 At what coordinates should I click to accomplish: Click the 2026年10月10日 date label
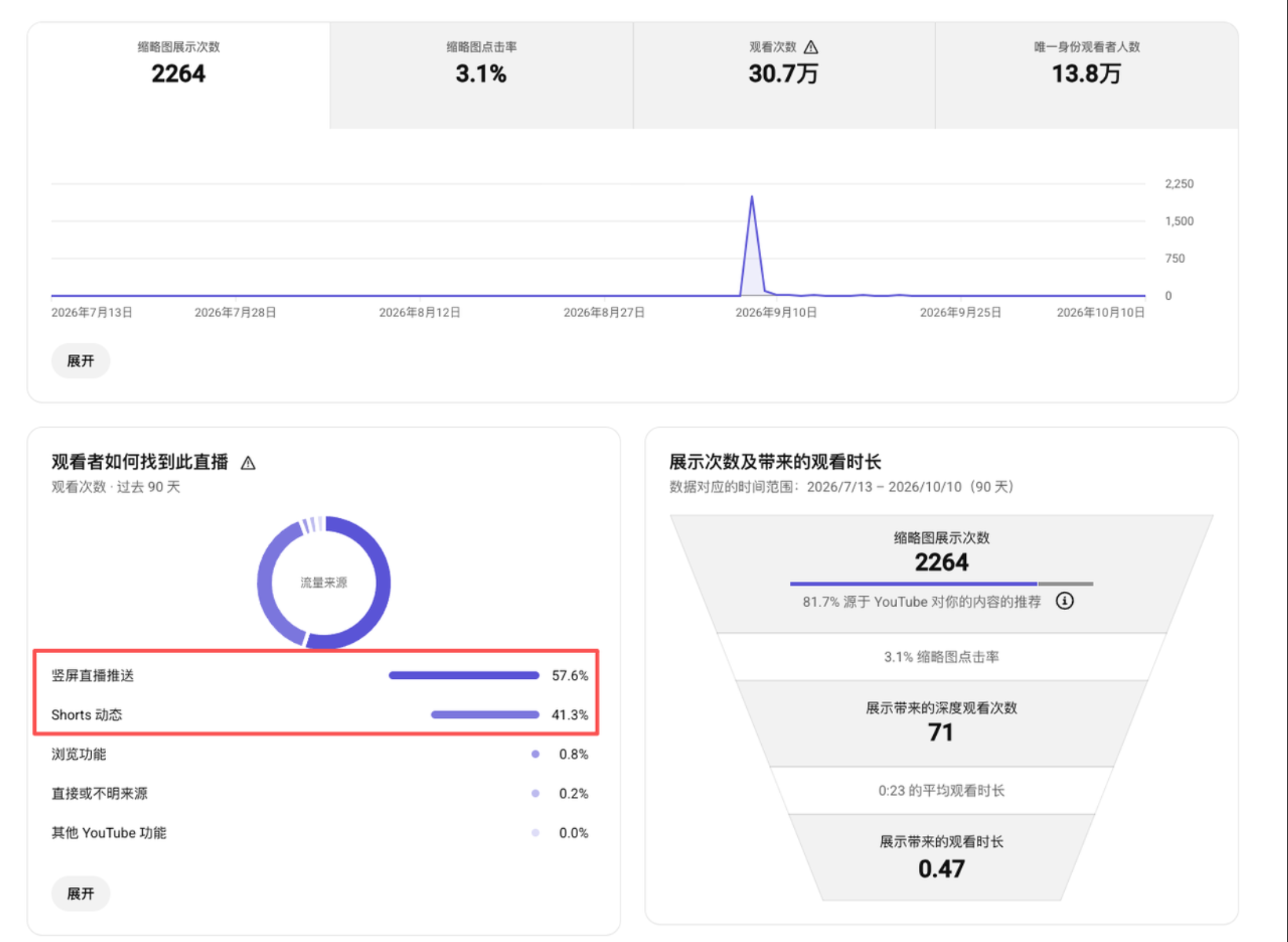pos(1101,312)
